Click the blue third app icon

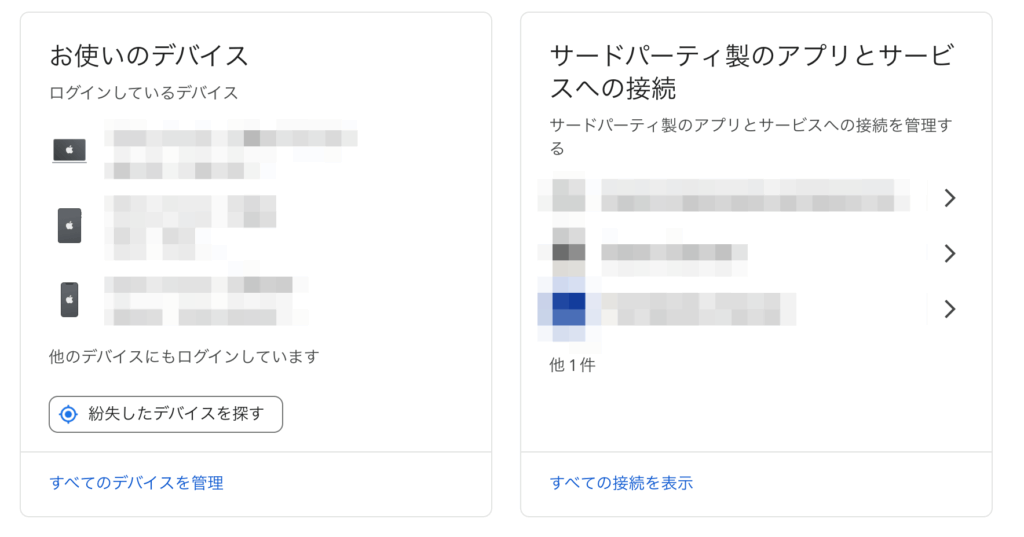coord(568,308)
